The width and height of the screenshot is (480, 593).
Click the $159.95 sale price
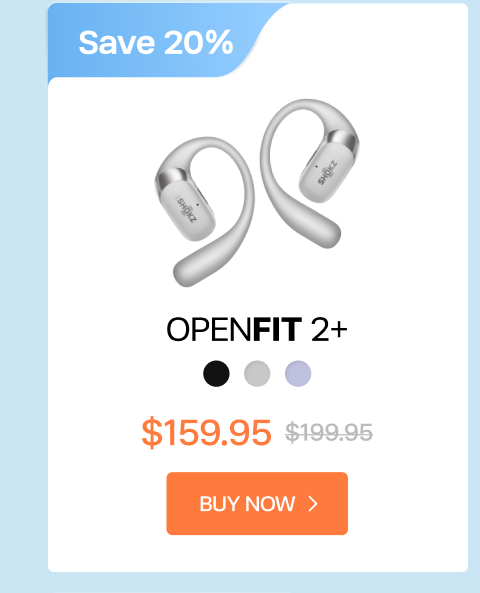click(x=207, y=432)
